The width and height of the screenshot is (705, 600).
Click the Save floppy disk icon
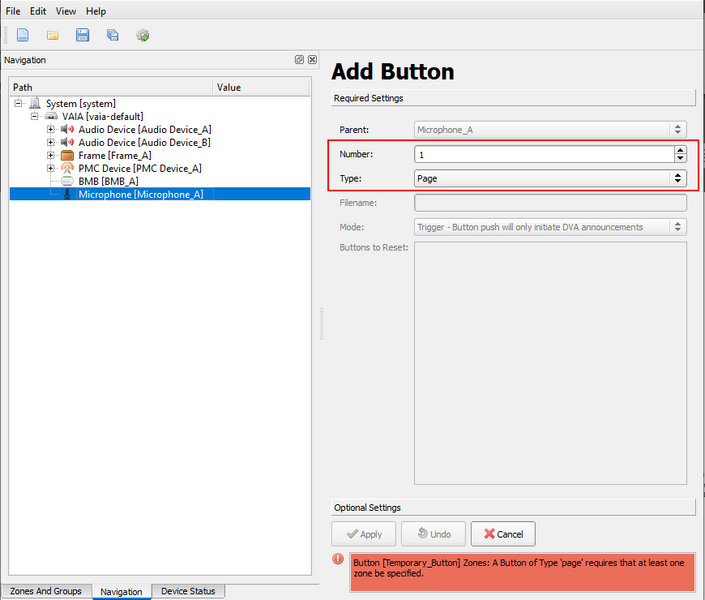pyautogui.click(x=82, y=35)
